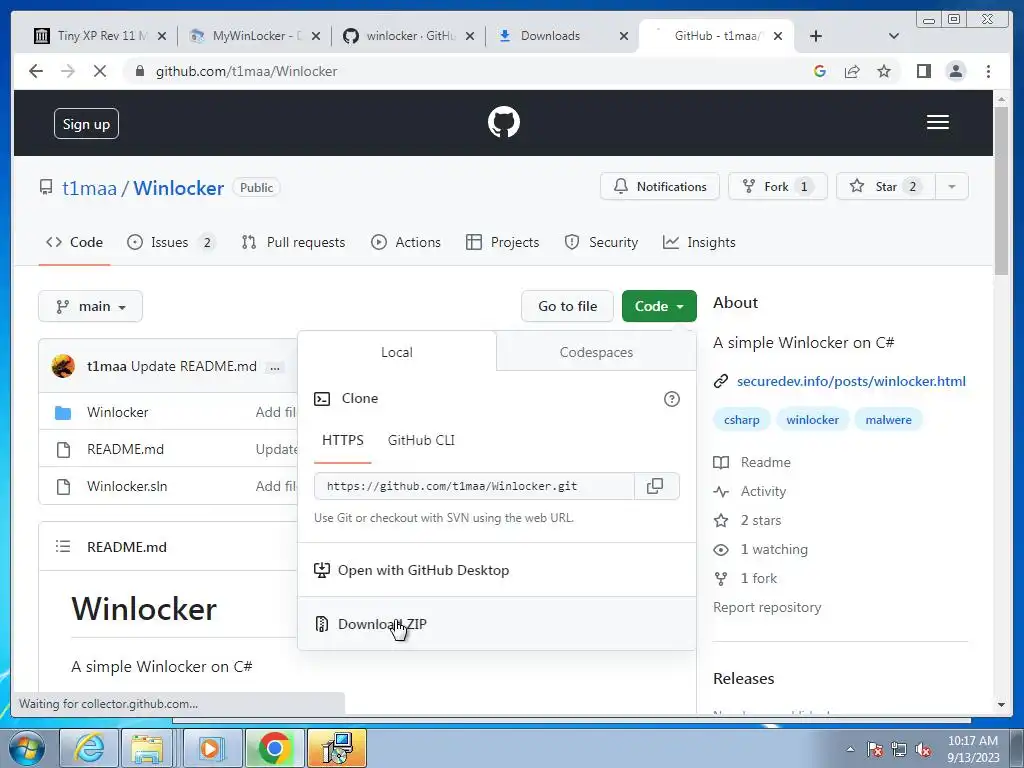Open the Pull requests tab

[293, 242]
